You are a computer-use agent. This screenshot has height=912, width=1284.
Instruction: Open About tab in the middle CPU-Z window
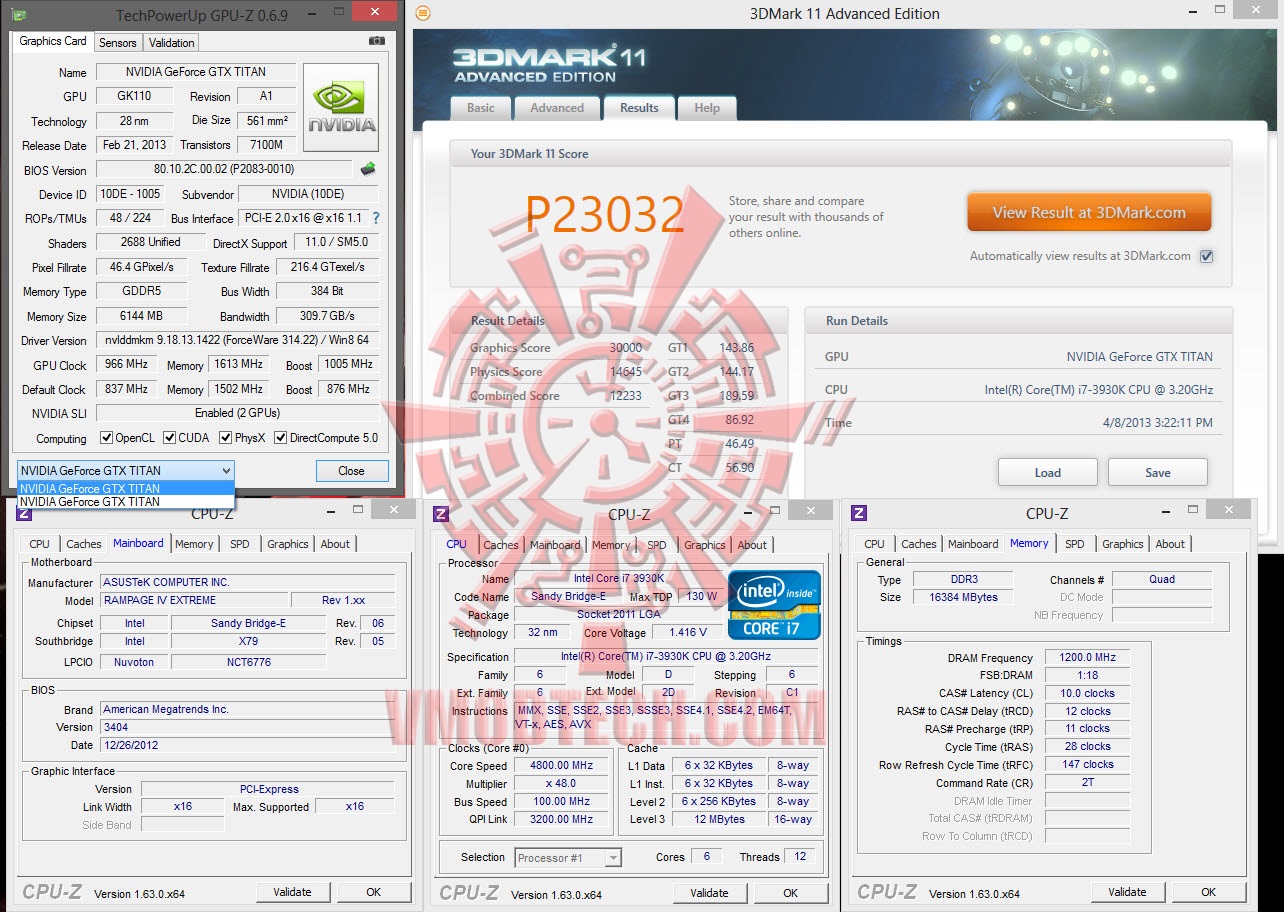click(x=752, y=545)
